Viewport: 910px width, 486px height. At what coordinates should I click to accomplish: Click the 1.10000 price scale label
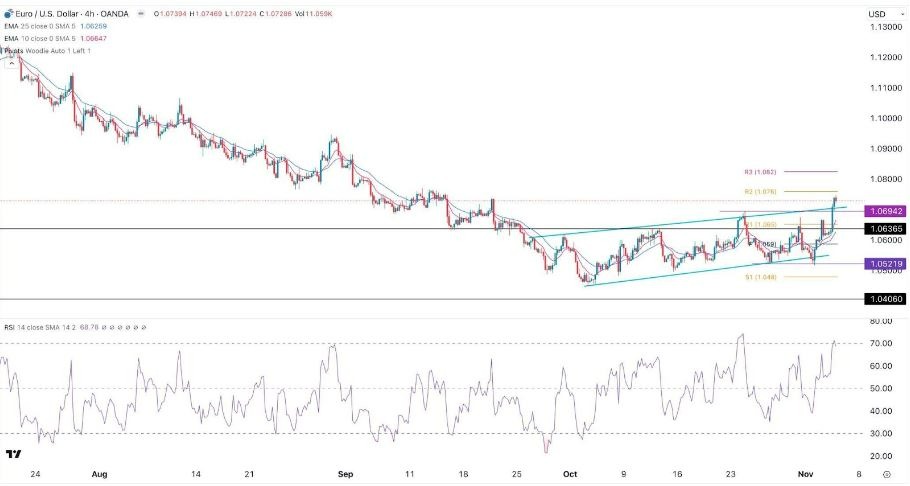[885, 118]
